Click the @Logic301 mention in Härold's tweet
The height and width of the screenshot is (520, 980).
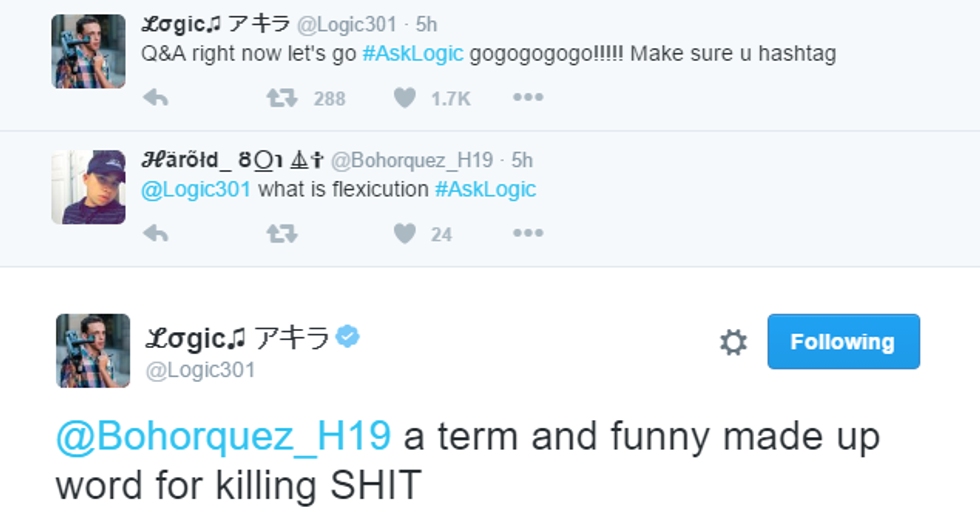196,189
